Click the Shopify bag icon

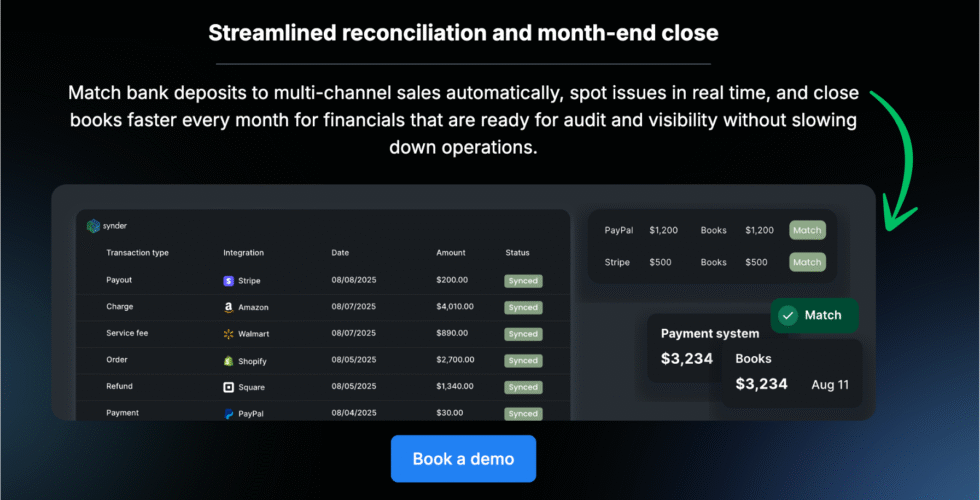click(228, 361)
